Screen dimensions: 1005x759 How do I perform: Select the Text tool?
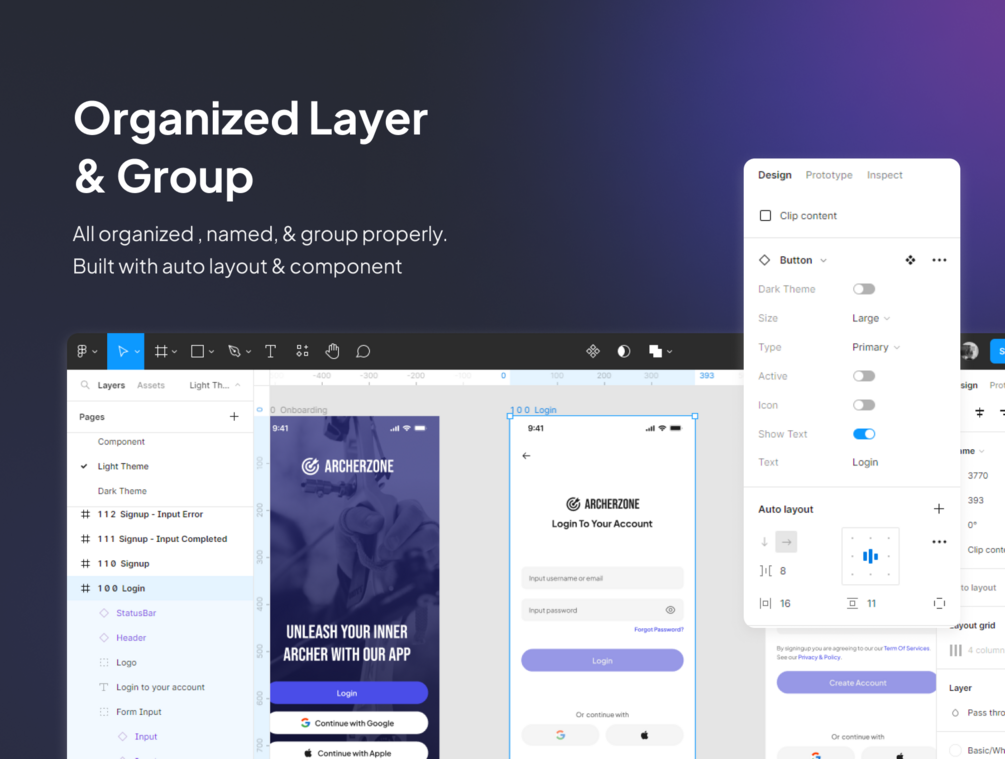pos(270,351)
